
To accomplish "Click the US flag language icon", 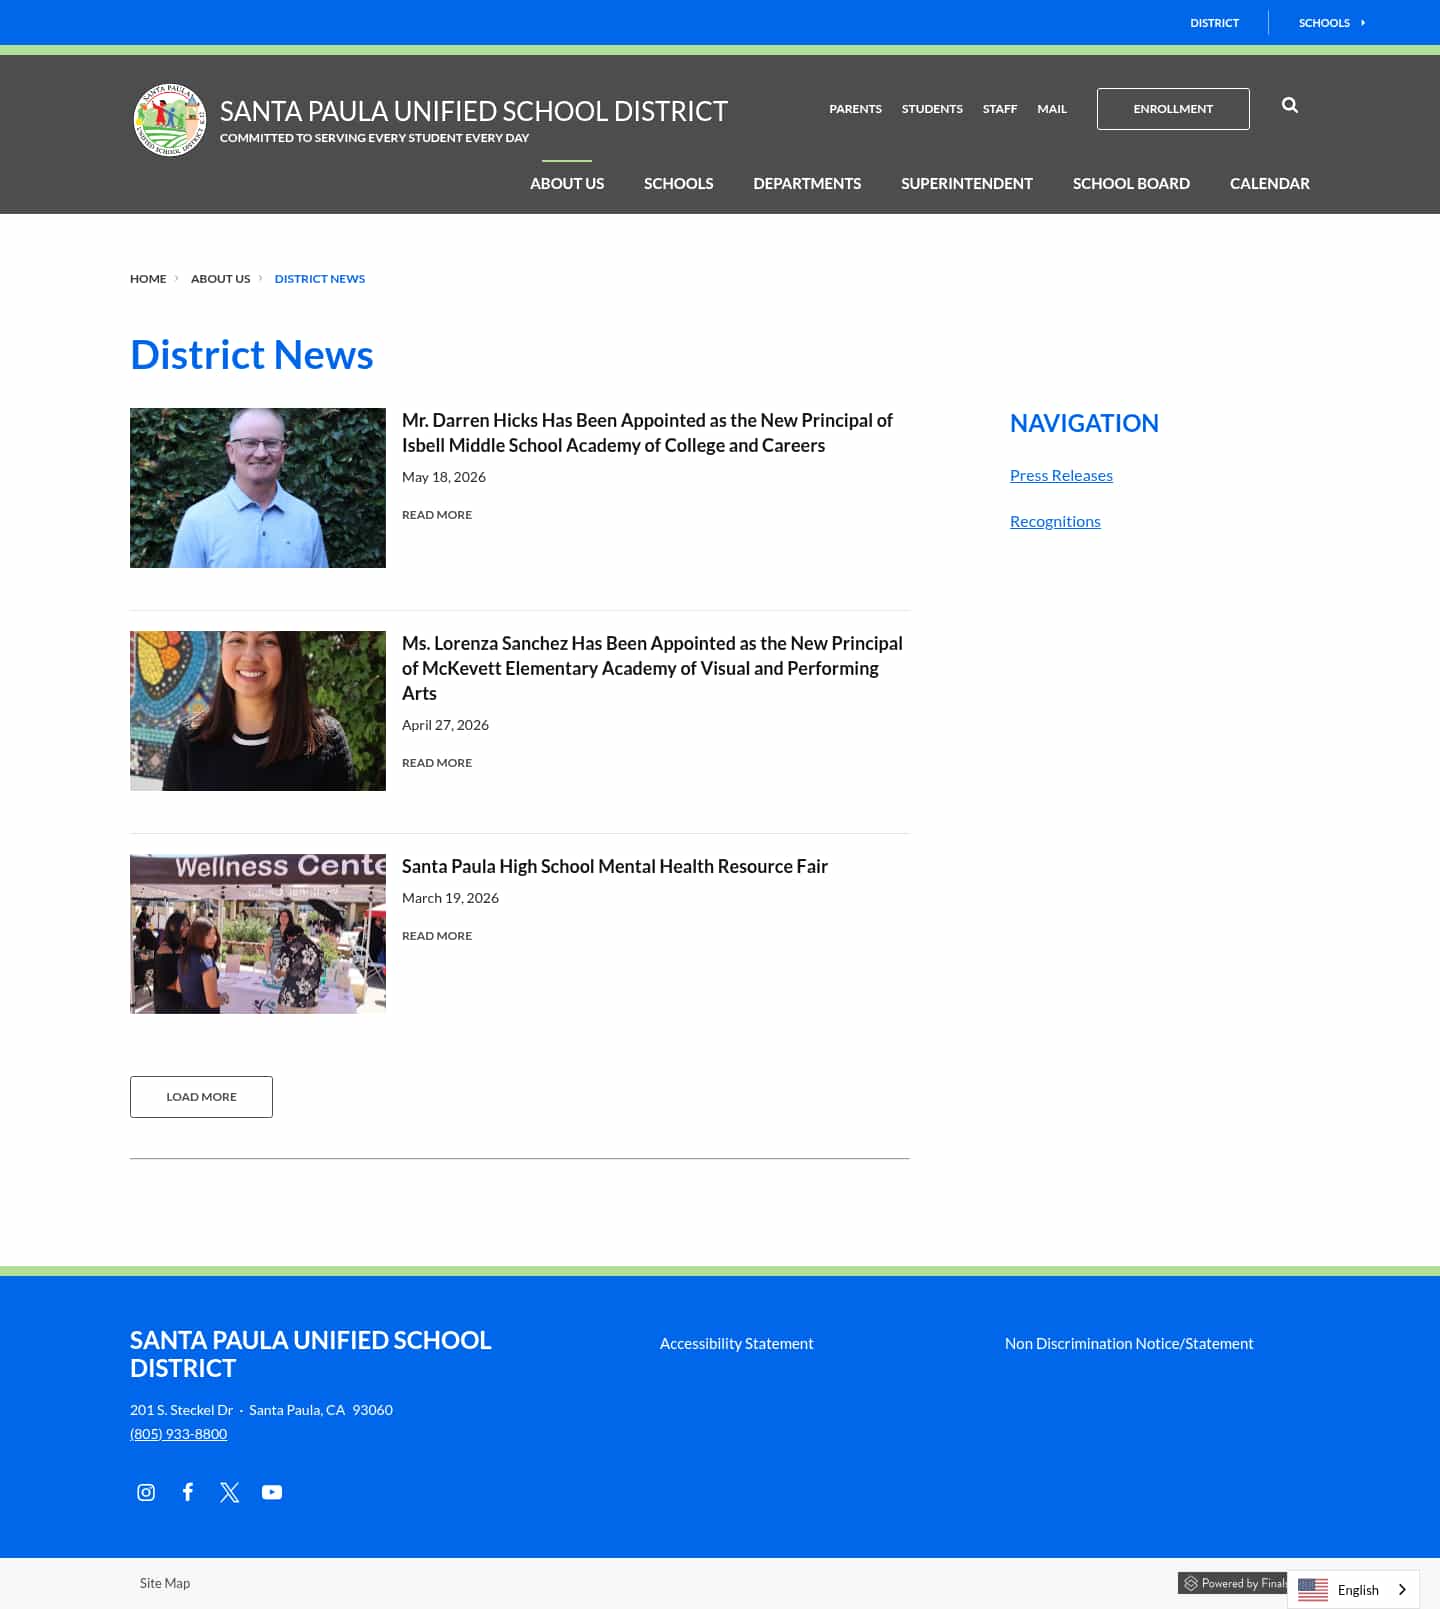I will tap(1312, 1589).
